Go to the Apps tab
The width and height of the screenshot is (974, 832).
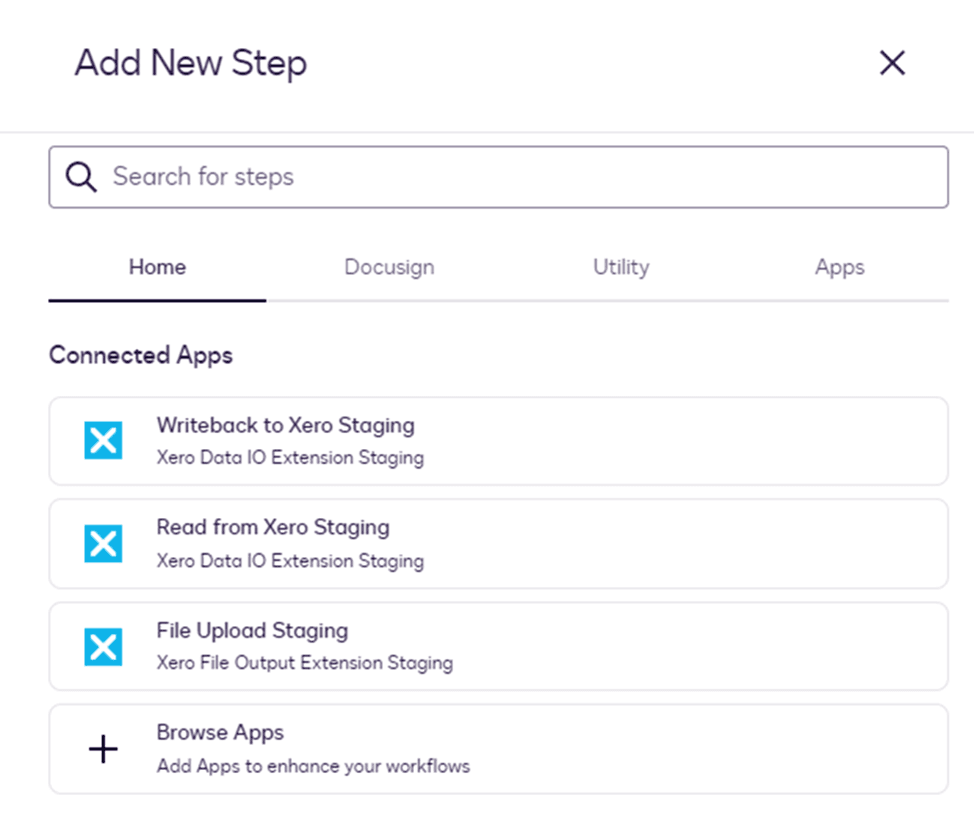tap(839, 268)
